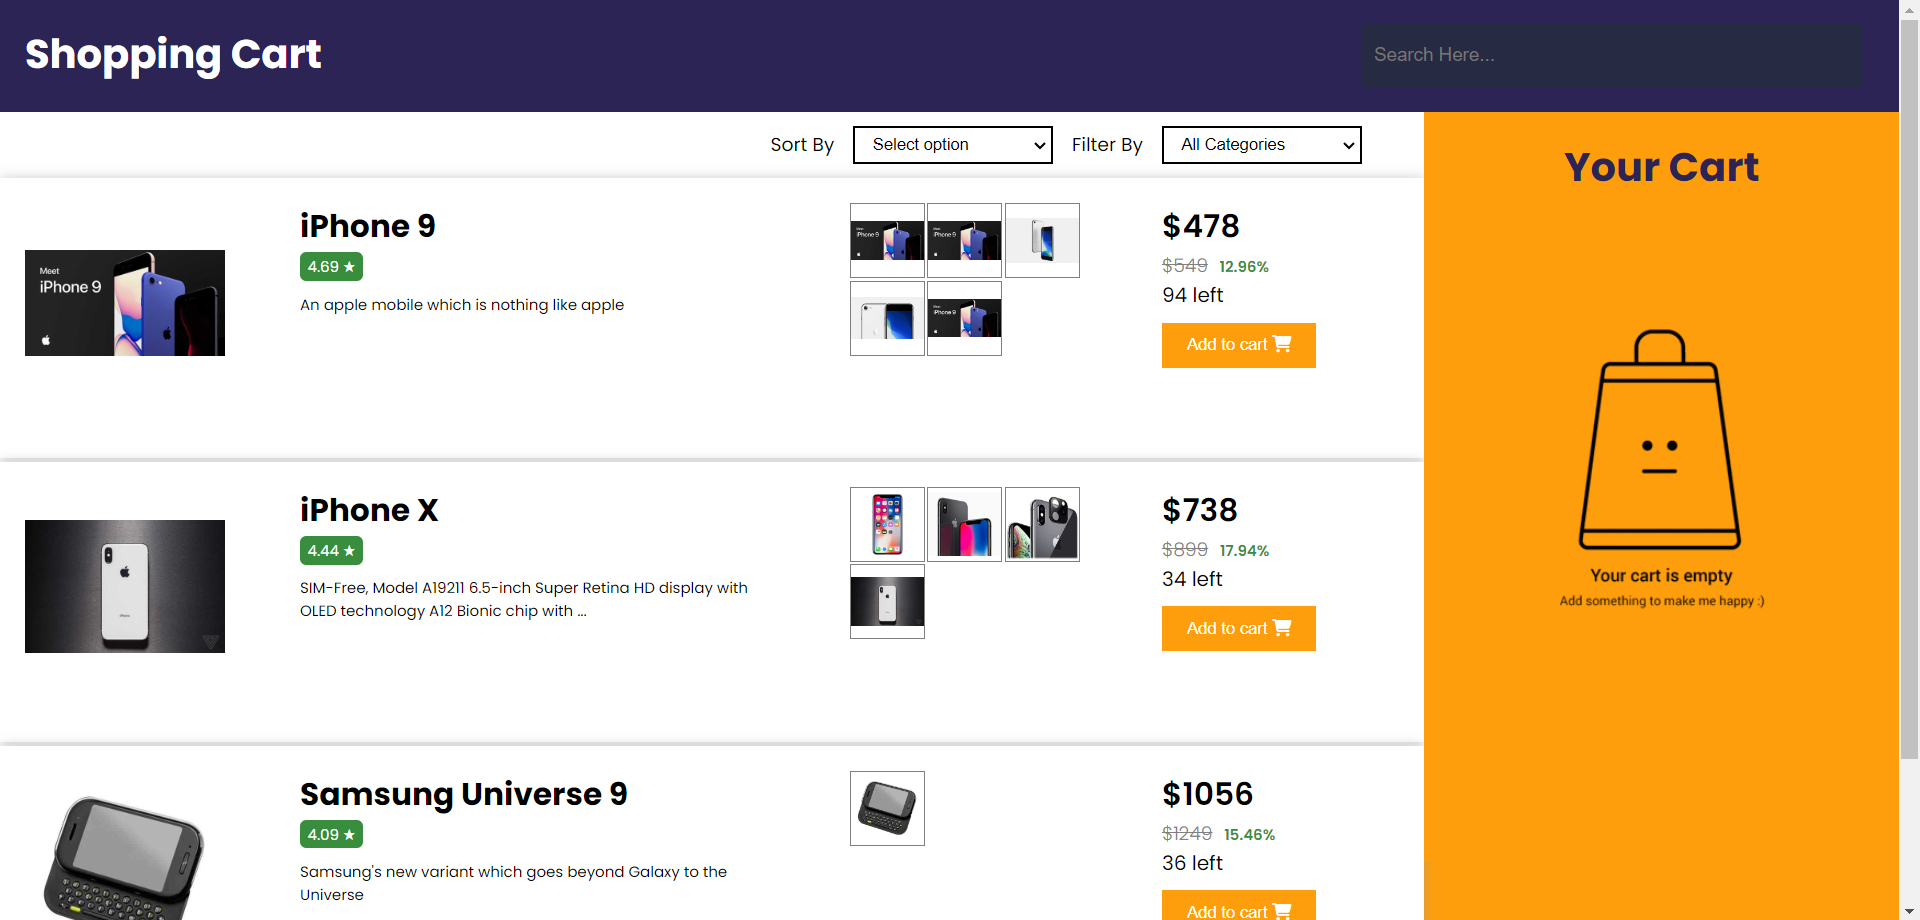The width and height of the screenshot is (1920, 920).
Task: Select iPhone X dark background thumbnail
Action: coord(887,601)
